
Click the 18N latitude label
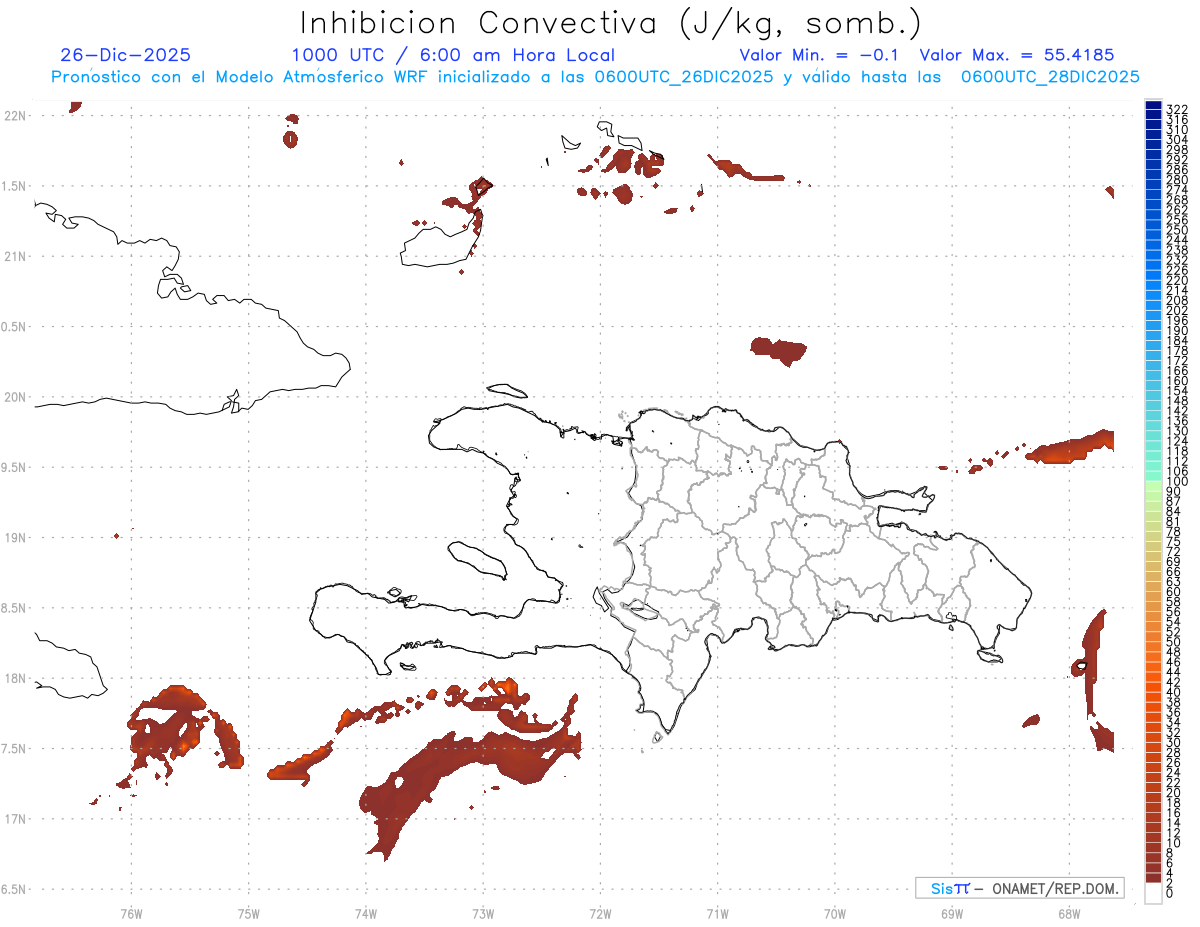[15, 678]
